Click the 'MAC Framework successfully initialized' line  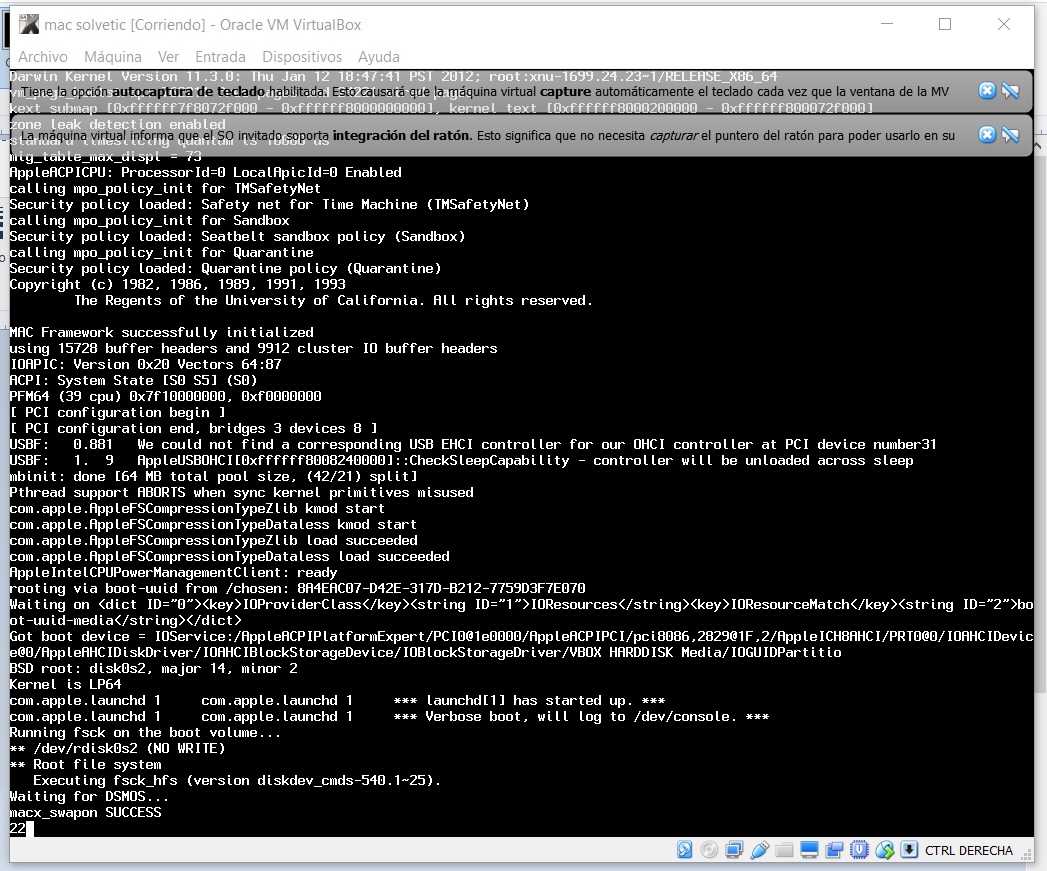(x=162, y=332)
